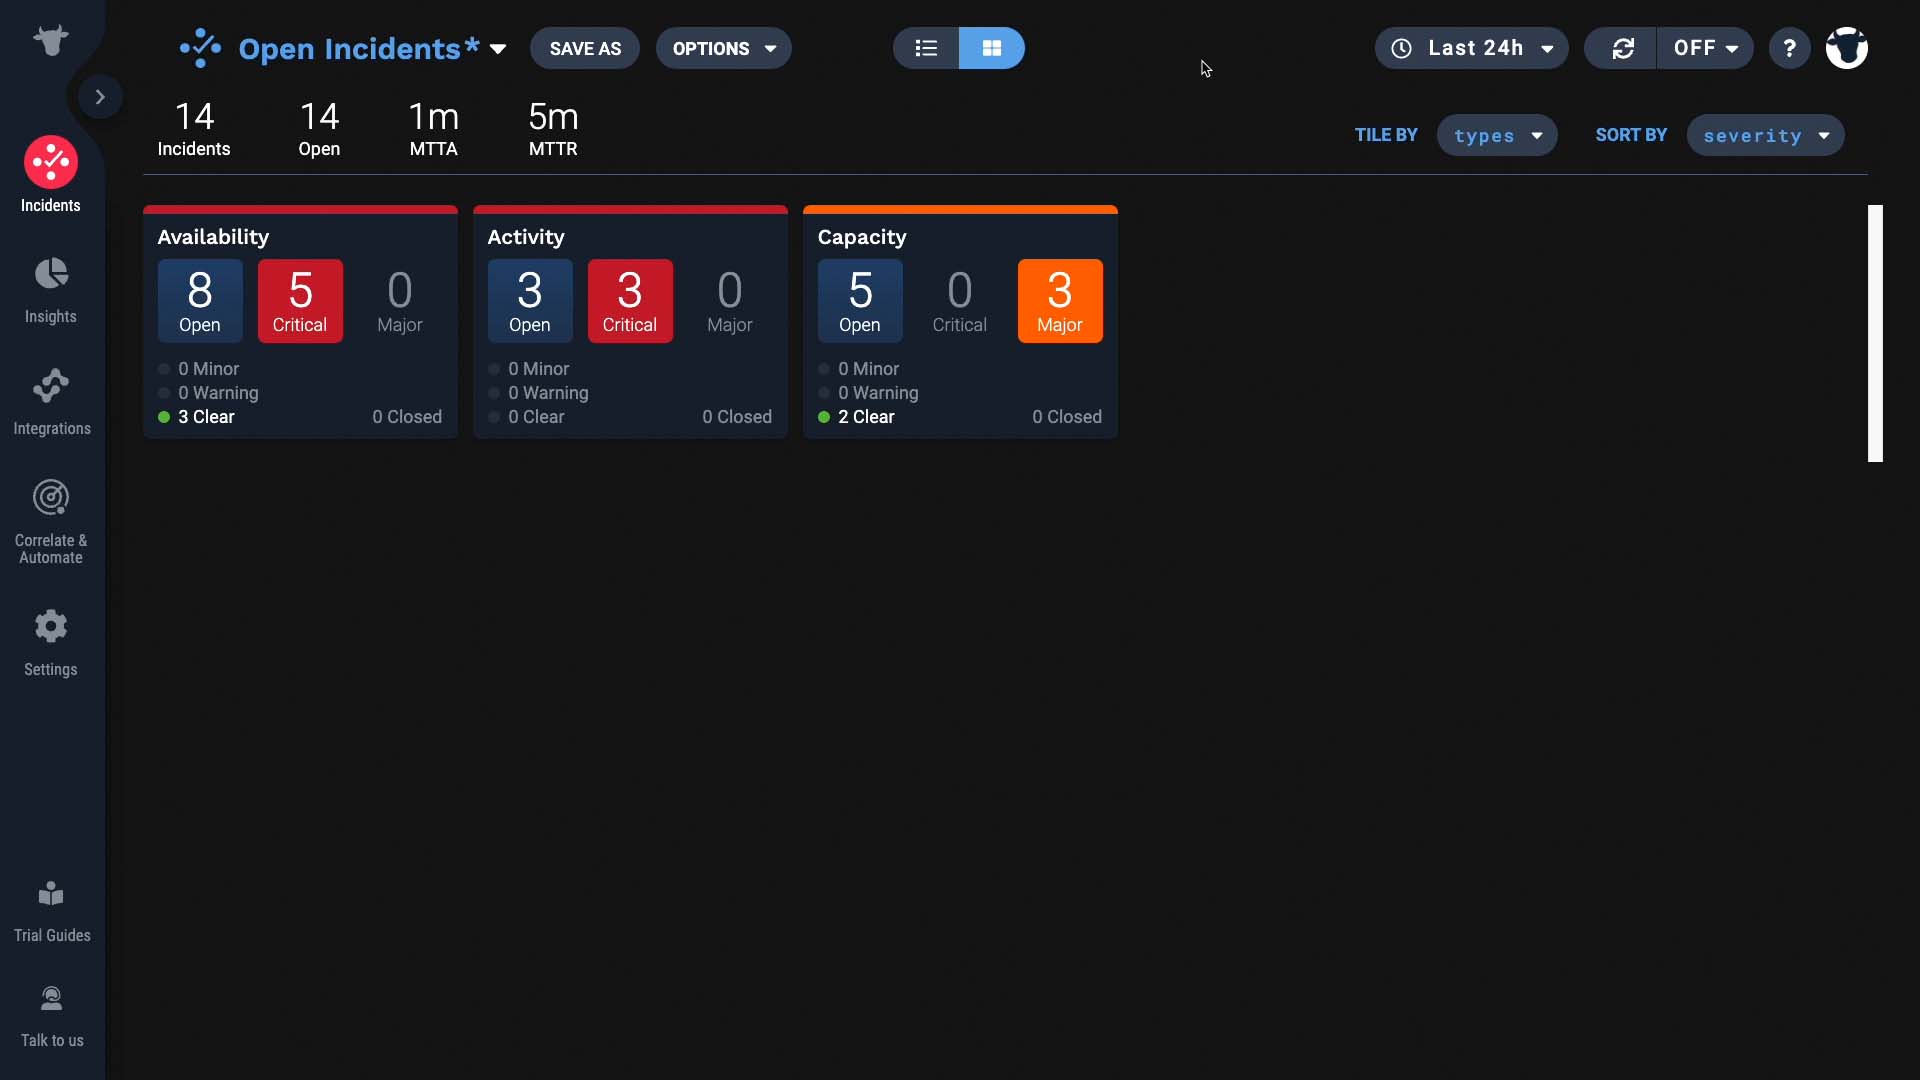Click the vertical scrollbar on the right
This screenshot has height=1080, width=1920.
pos(1875,333)
